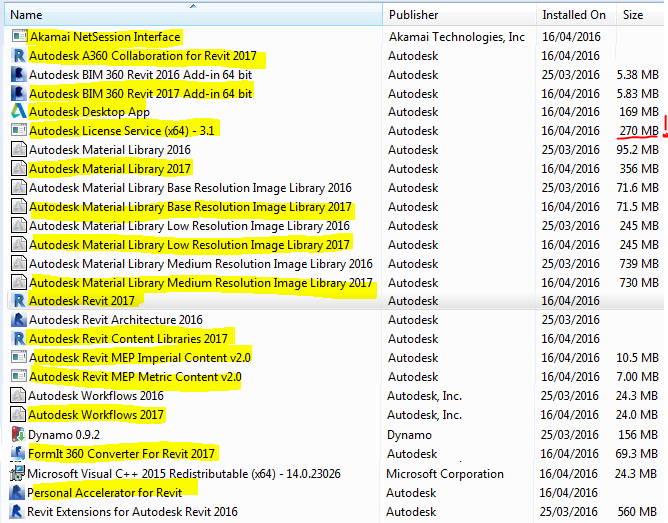Select Autodesk Revit MEP Imperial Content v2.0
The image size is (668, 523).
(x=140, y=358)
